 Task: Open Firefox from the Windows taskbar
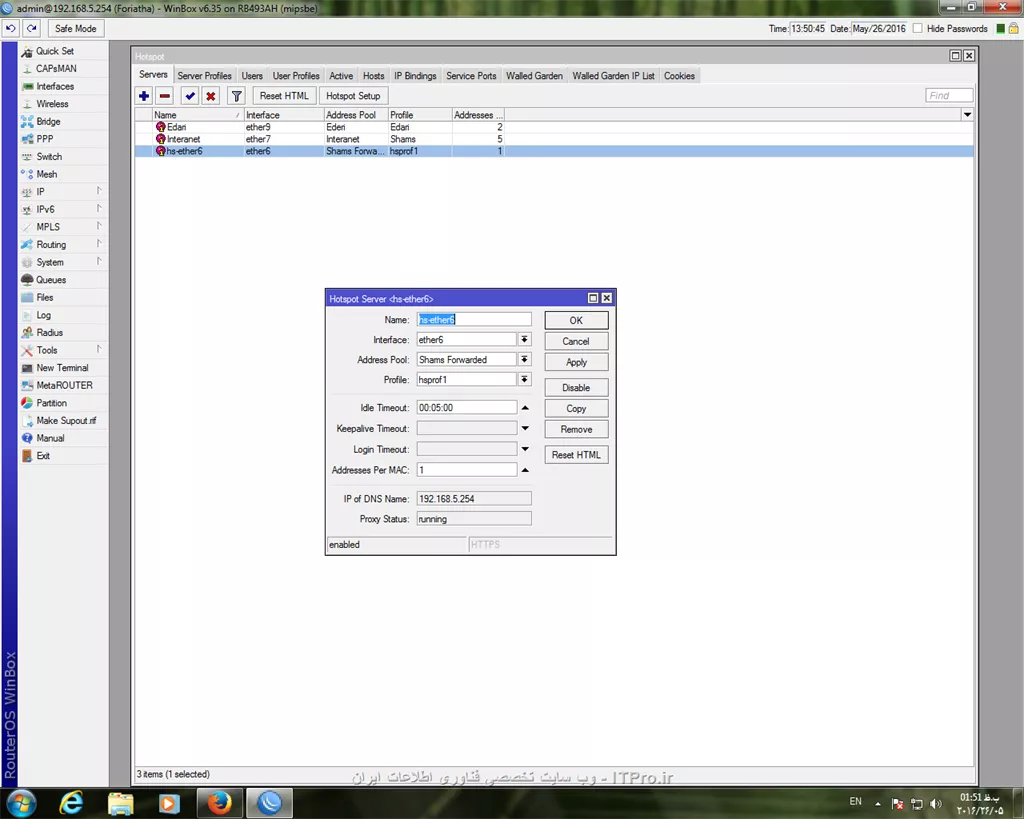[220, 803]
